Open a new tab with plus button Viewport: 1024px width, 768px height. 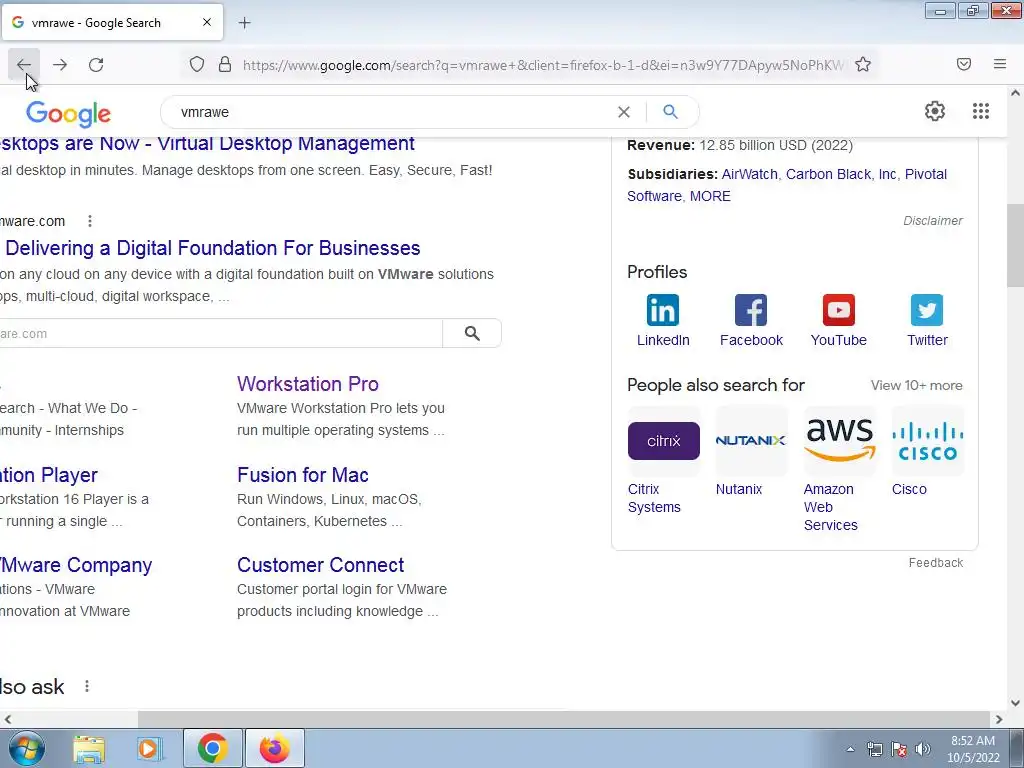point(244,23)
